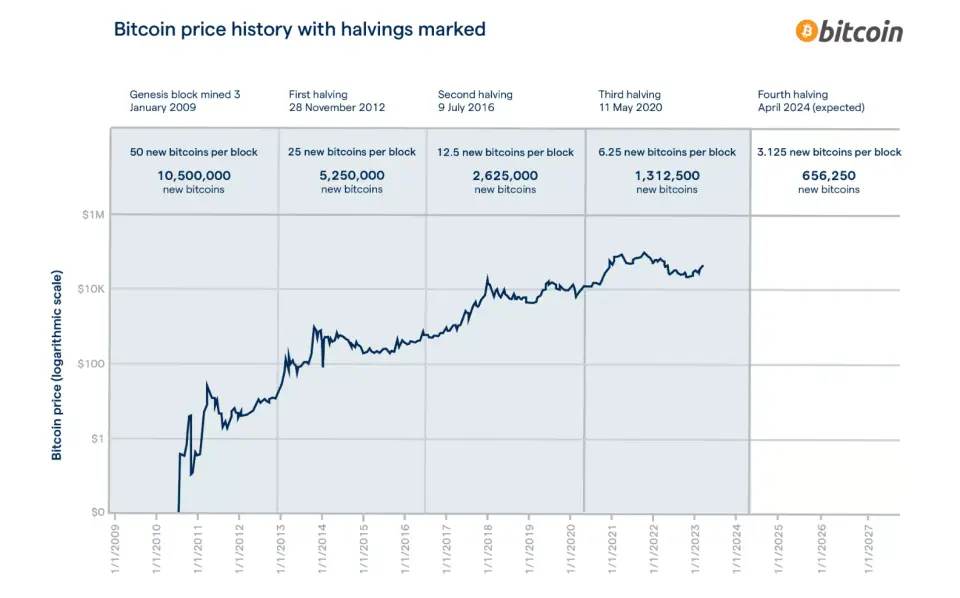The height and width of the screenshot is (598, 960).
Task: Click the '$100' y-axis label
Action: (x=90, y=364)
